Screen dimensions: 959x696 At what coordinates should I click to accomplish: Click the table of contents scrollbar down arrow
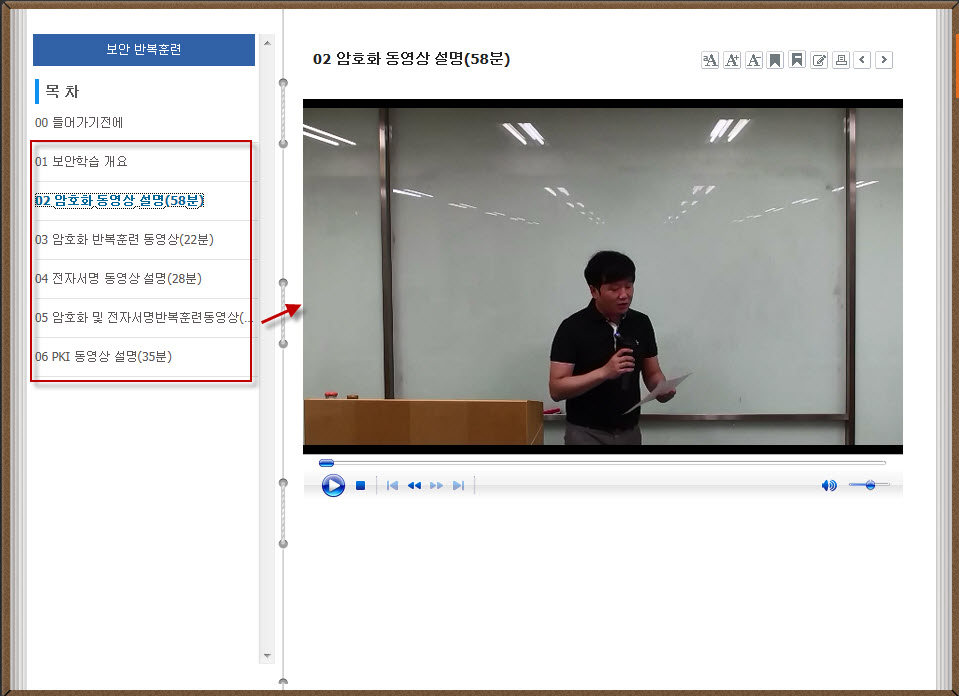pyautogui.click(x=267, y=656)
